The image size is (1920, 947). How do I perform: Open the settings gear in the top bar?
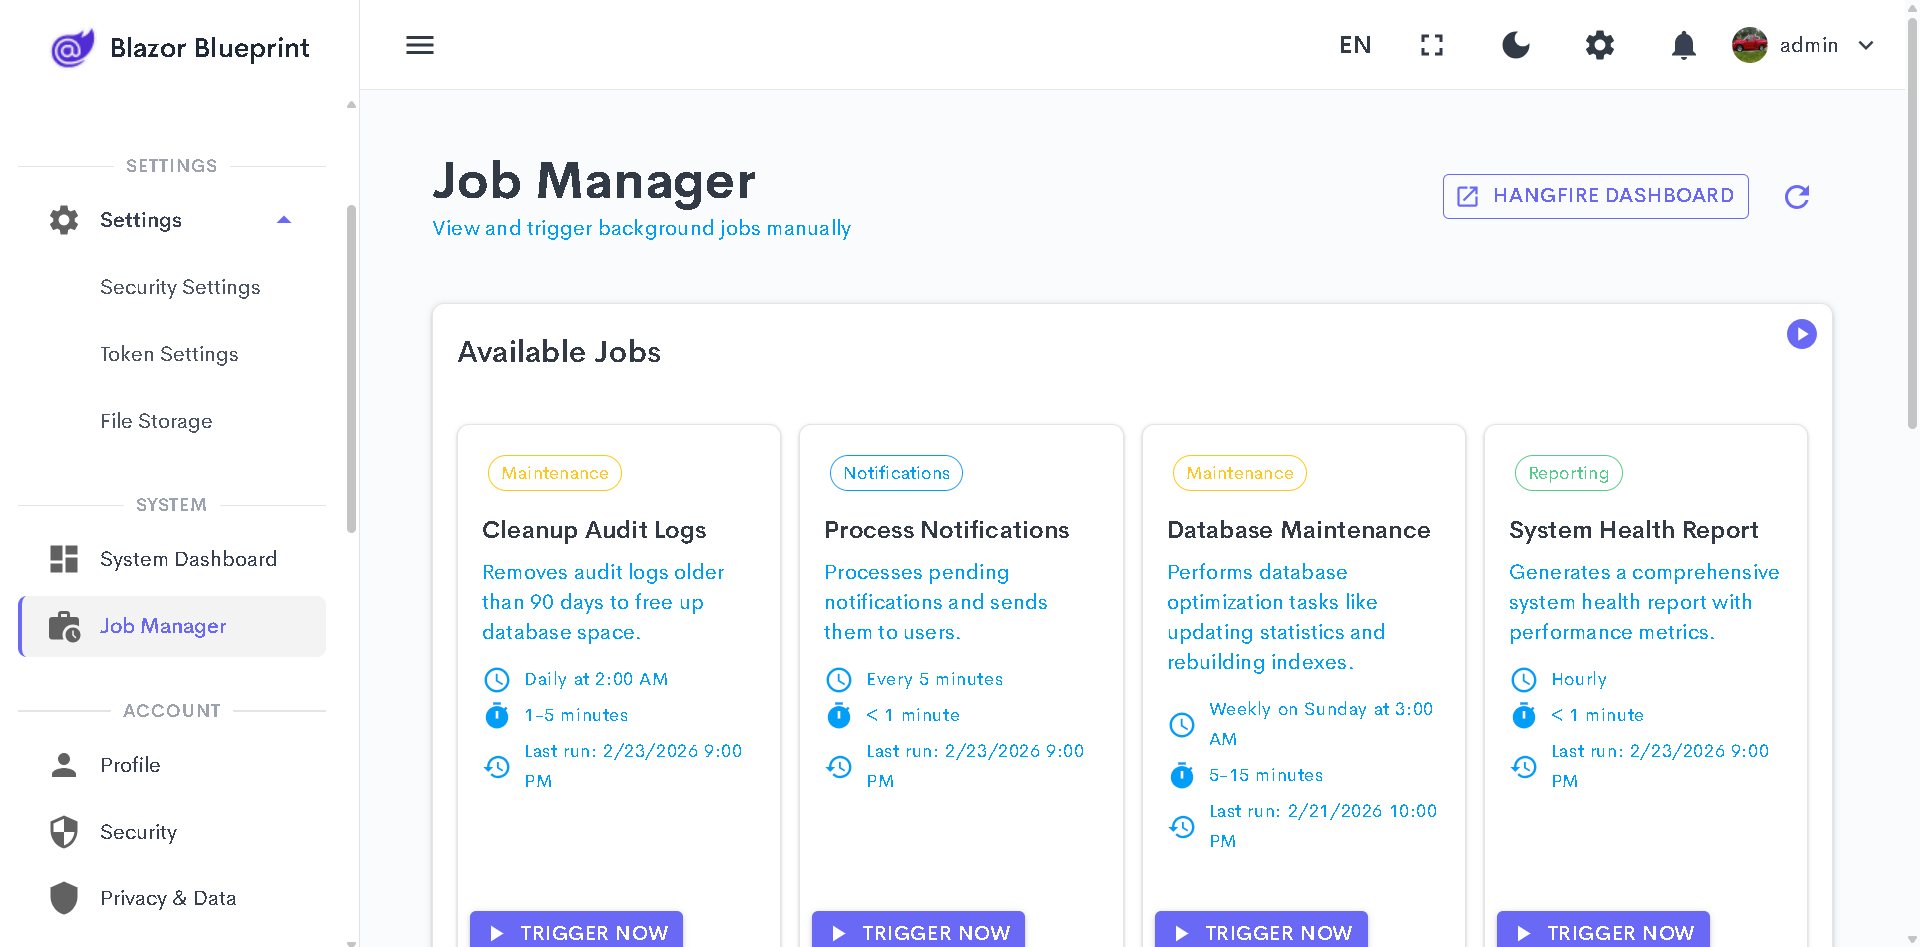(1599, 45)
